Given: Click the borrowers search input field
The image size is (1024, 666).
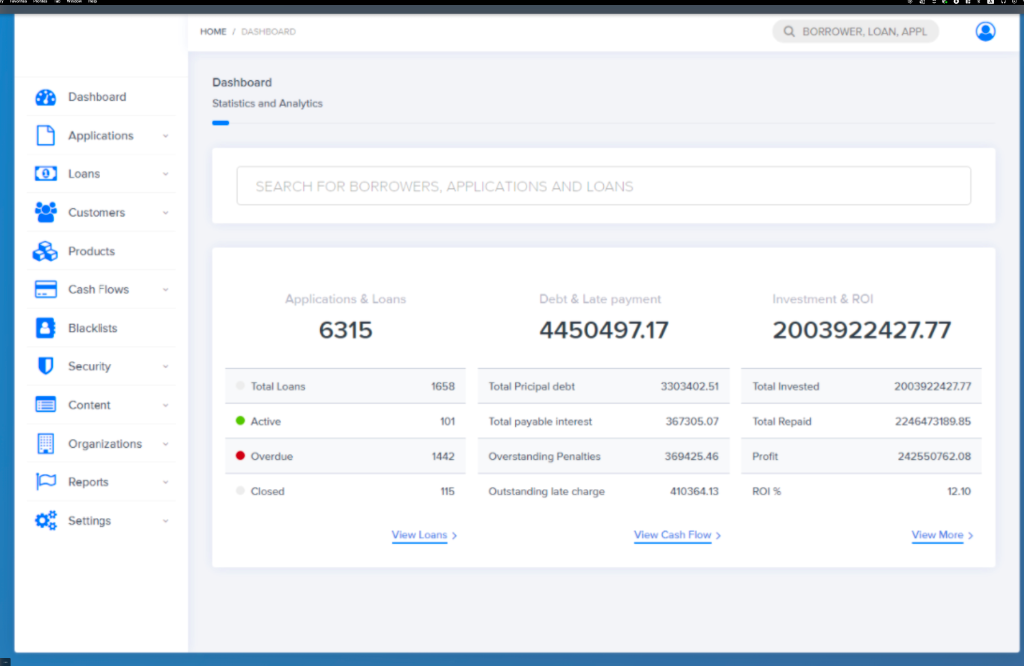Looking at the screenshot, I should [603, 185].
